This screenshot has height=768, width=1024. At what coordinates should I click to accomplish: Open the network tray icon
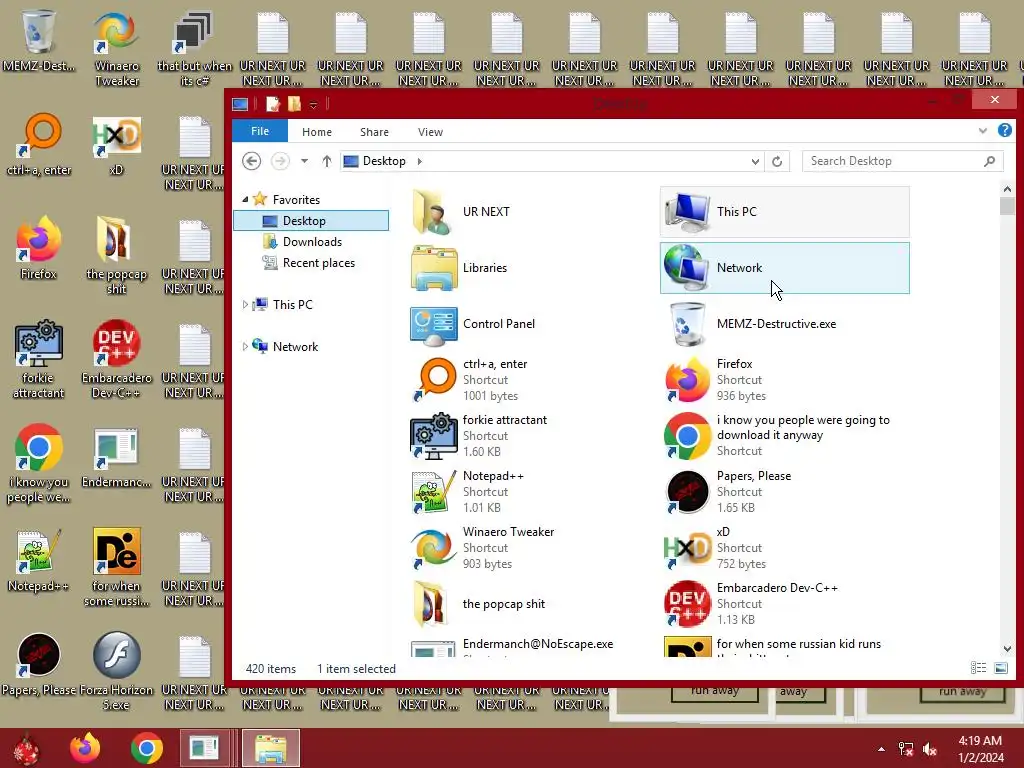tap(906, 749)
